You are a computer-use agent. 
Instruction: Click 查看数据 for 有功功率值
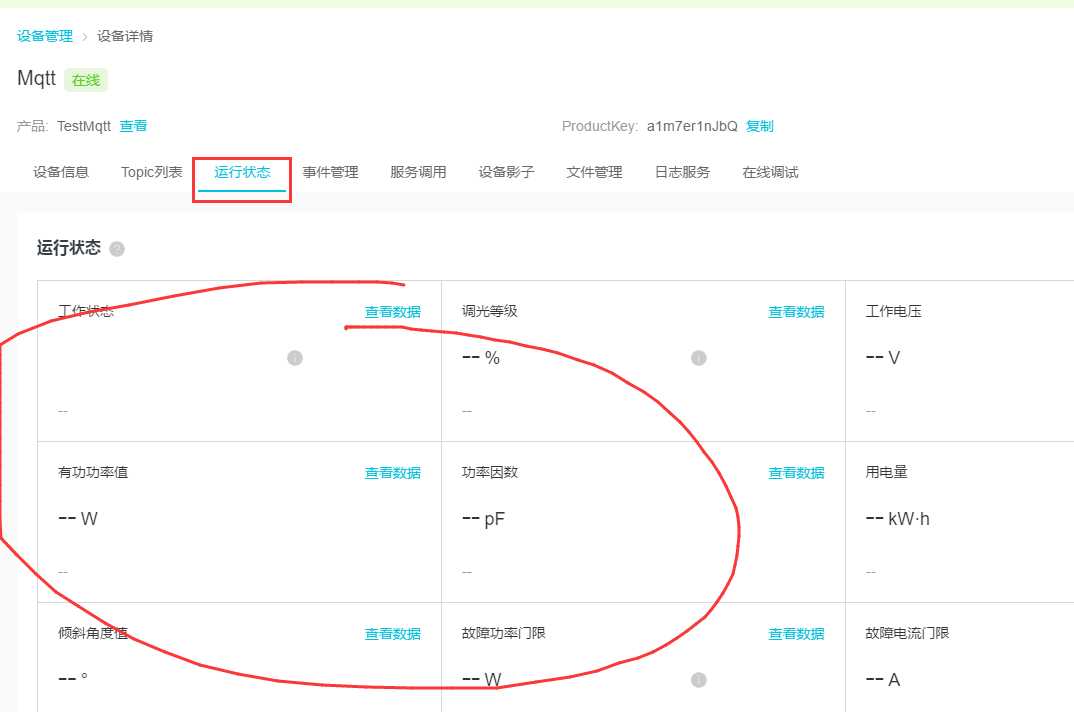click(x=392, y=473)
